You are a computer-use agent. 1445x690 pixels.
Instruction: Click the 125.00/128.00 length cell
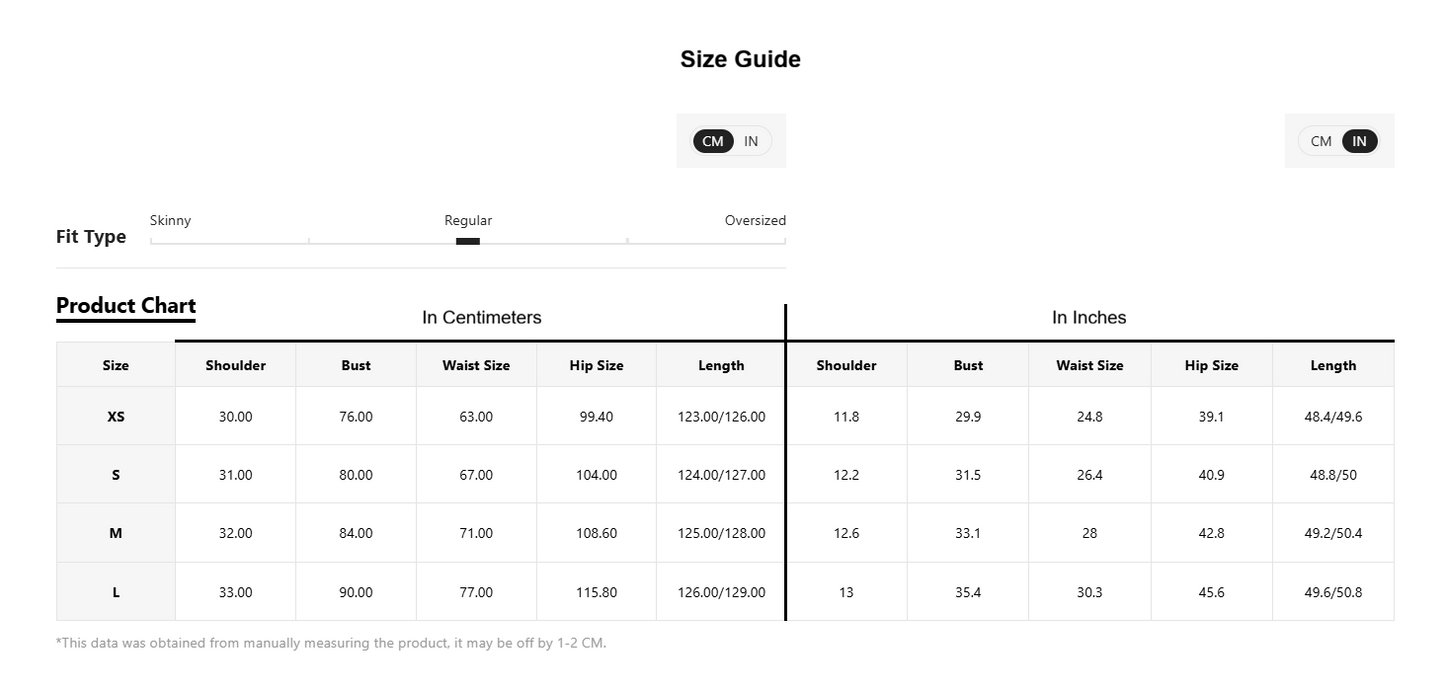pyautogui.click(x=721, y=533)
